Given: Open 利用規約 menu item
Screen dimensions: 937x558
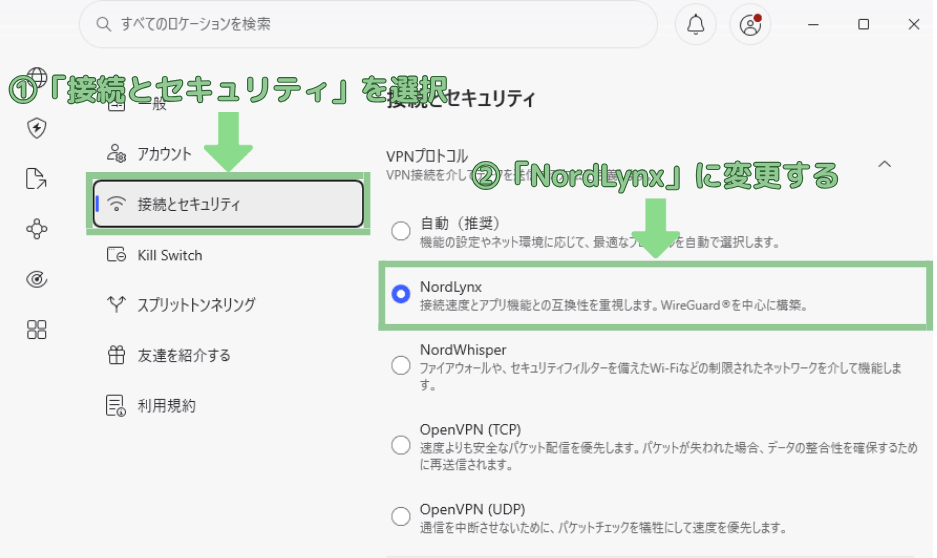Looking at the screenshot, I should (228, 406).
